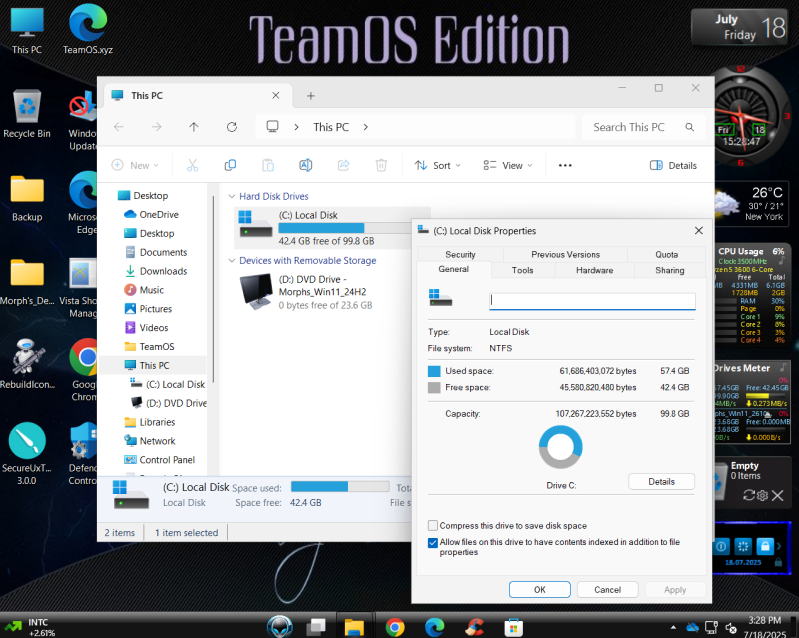The image size is (799, 638).
Task: Switch to the Sharing tab
Action: click(670, 270)
